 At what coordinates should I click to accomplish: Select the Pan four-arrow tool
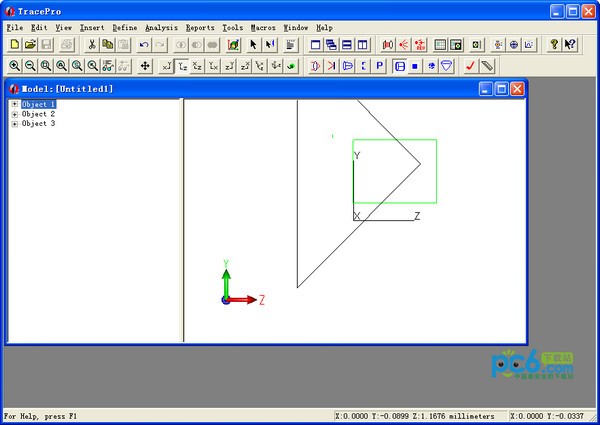coord(146,66)
